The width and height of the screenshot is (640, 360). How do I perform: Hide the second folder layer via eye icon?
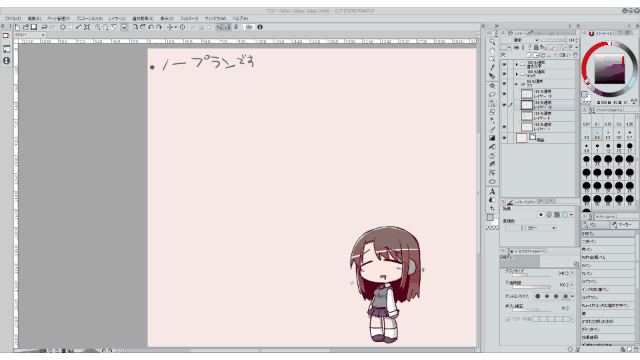[x=504, y=74]
